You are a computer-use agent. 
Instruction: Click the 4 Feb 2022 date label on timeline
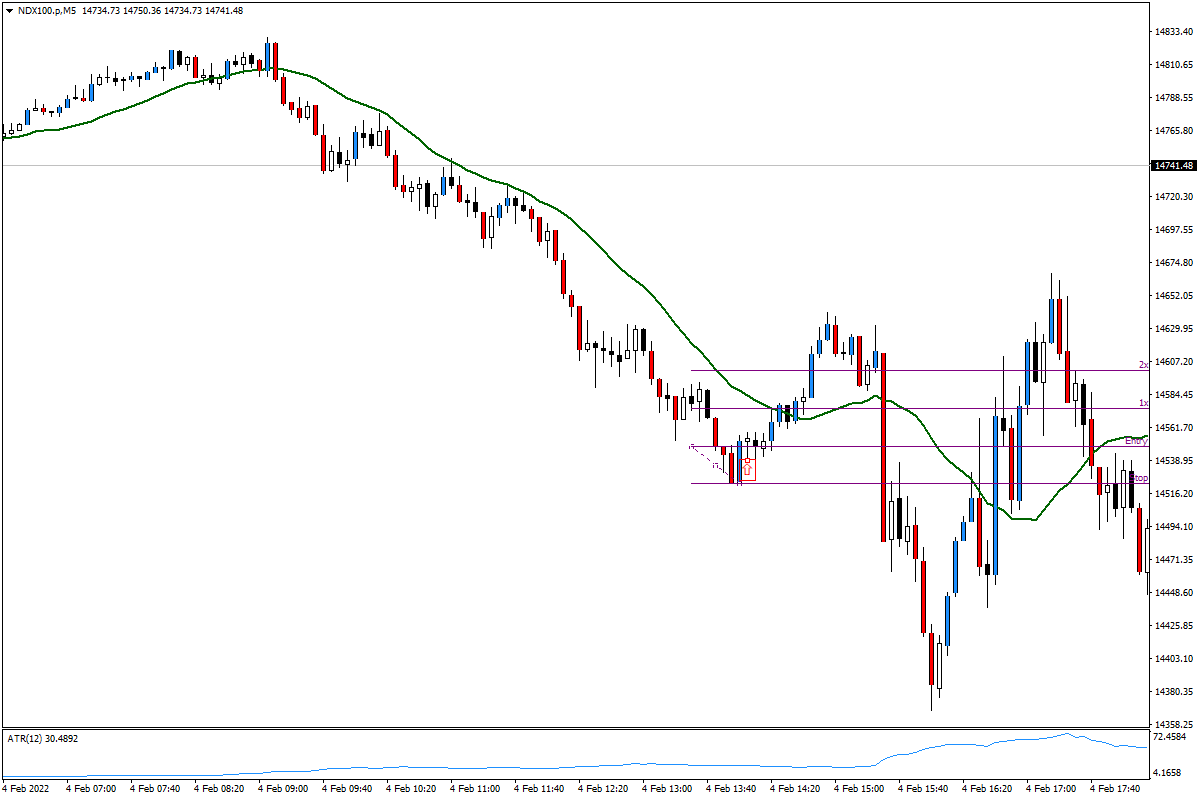[x=28, y=788]
